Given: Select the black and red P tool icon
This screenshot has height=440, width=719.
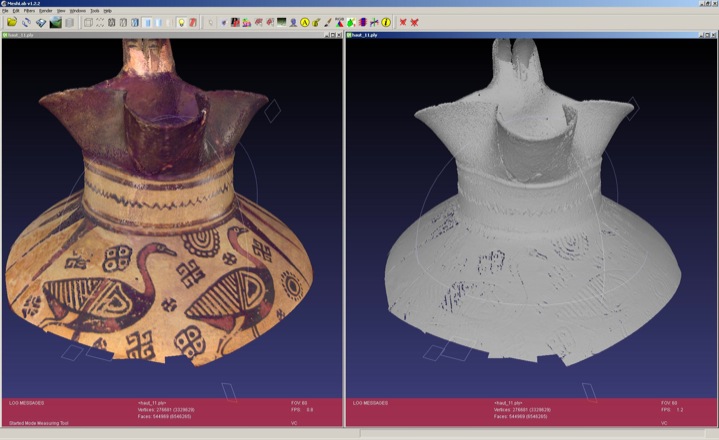Looking at the screenshot, I should pos(235,22).
